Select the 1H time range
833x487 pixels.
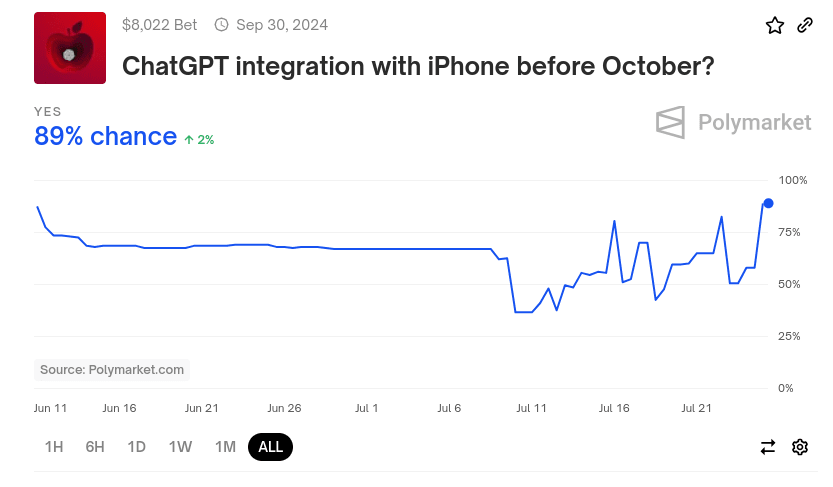pos(54,447)
